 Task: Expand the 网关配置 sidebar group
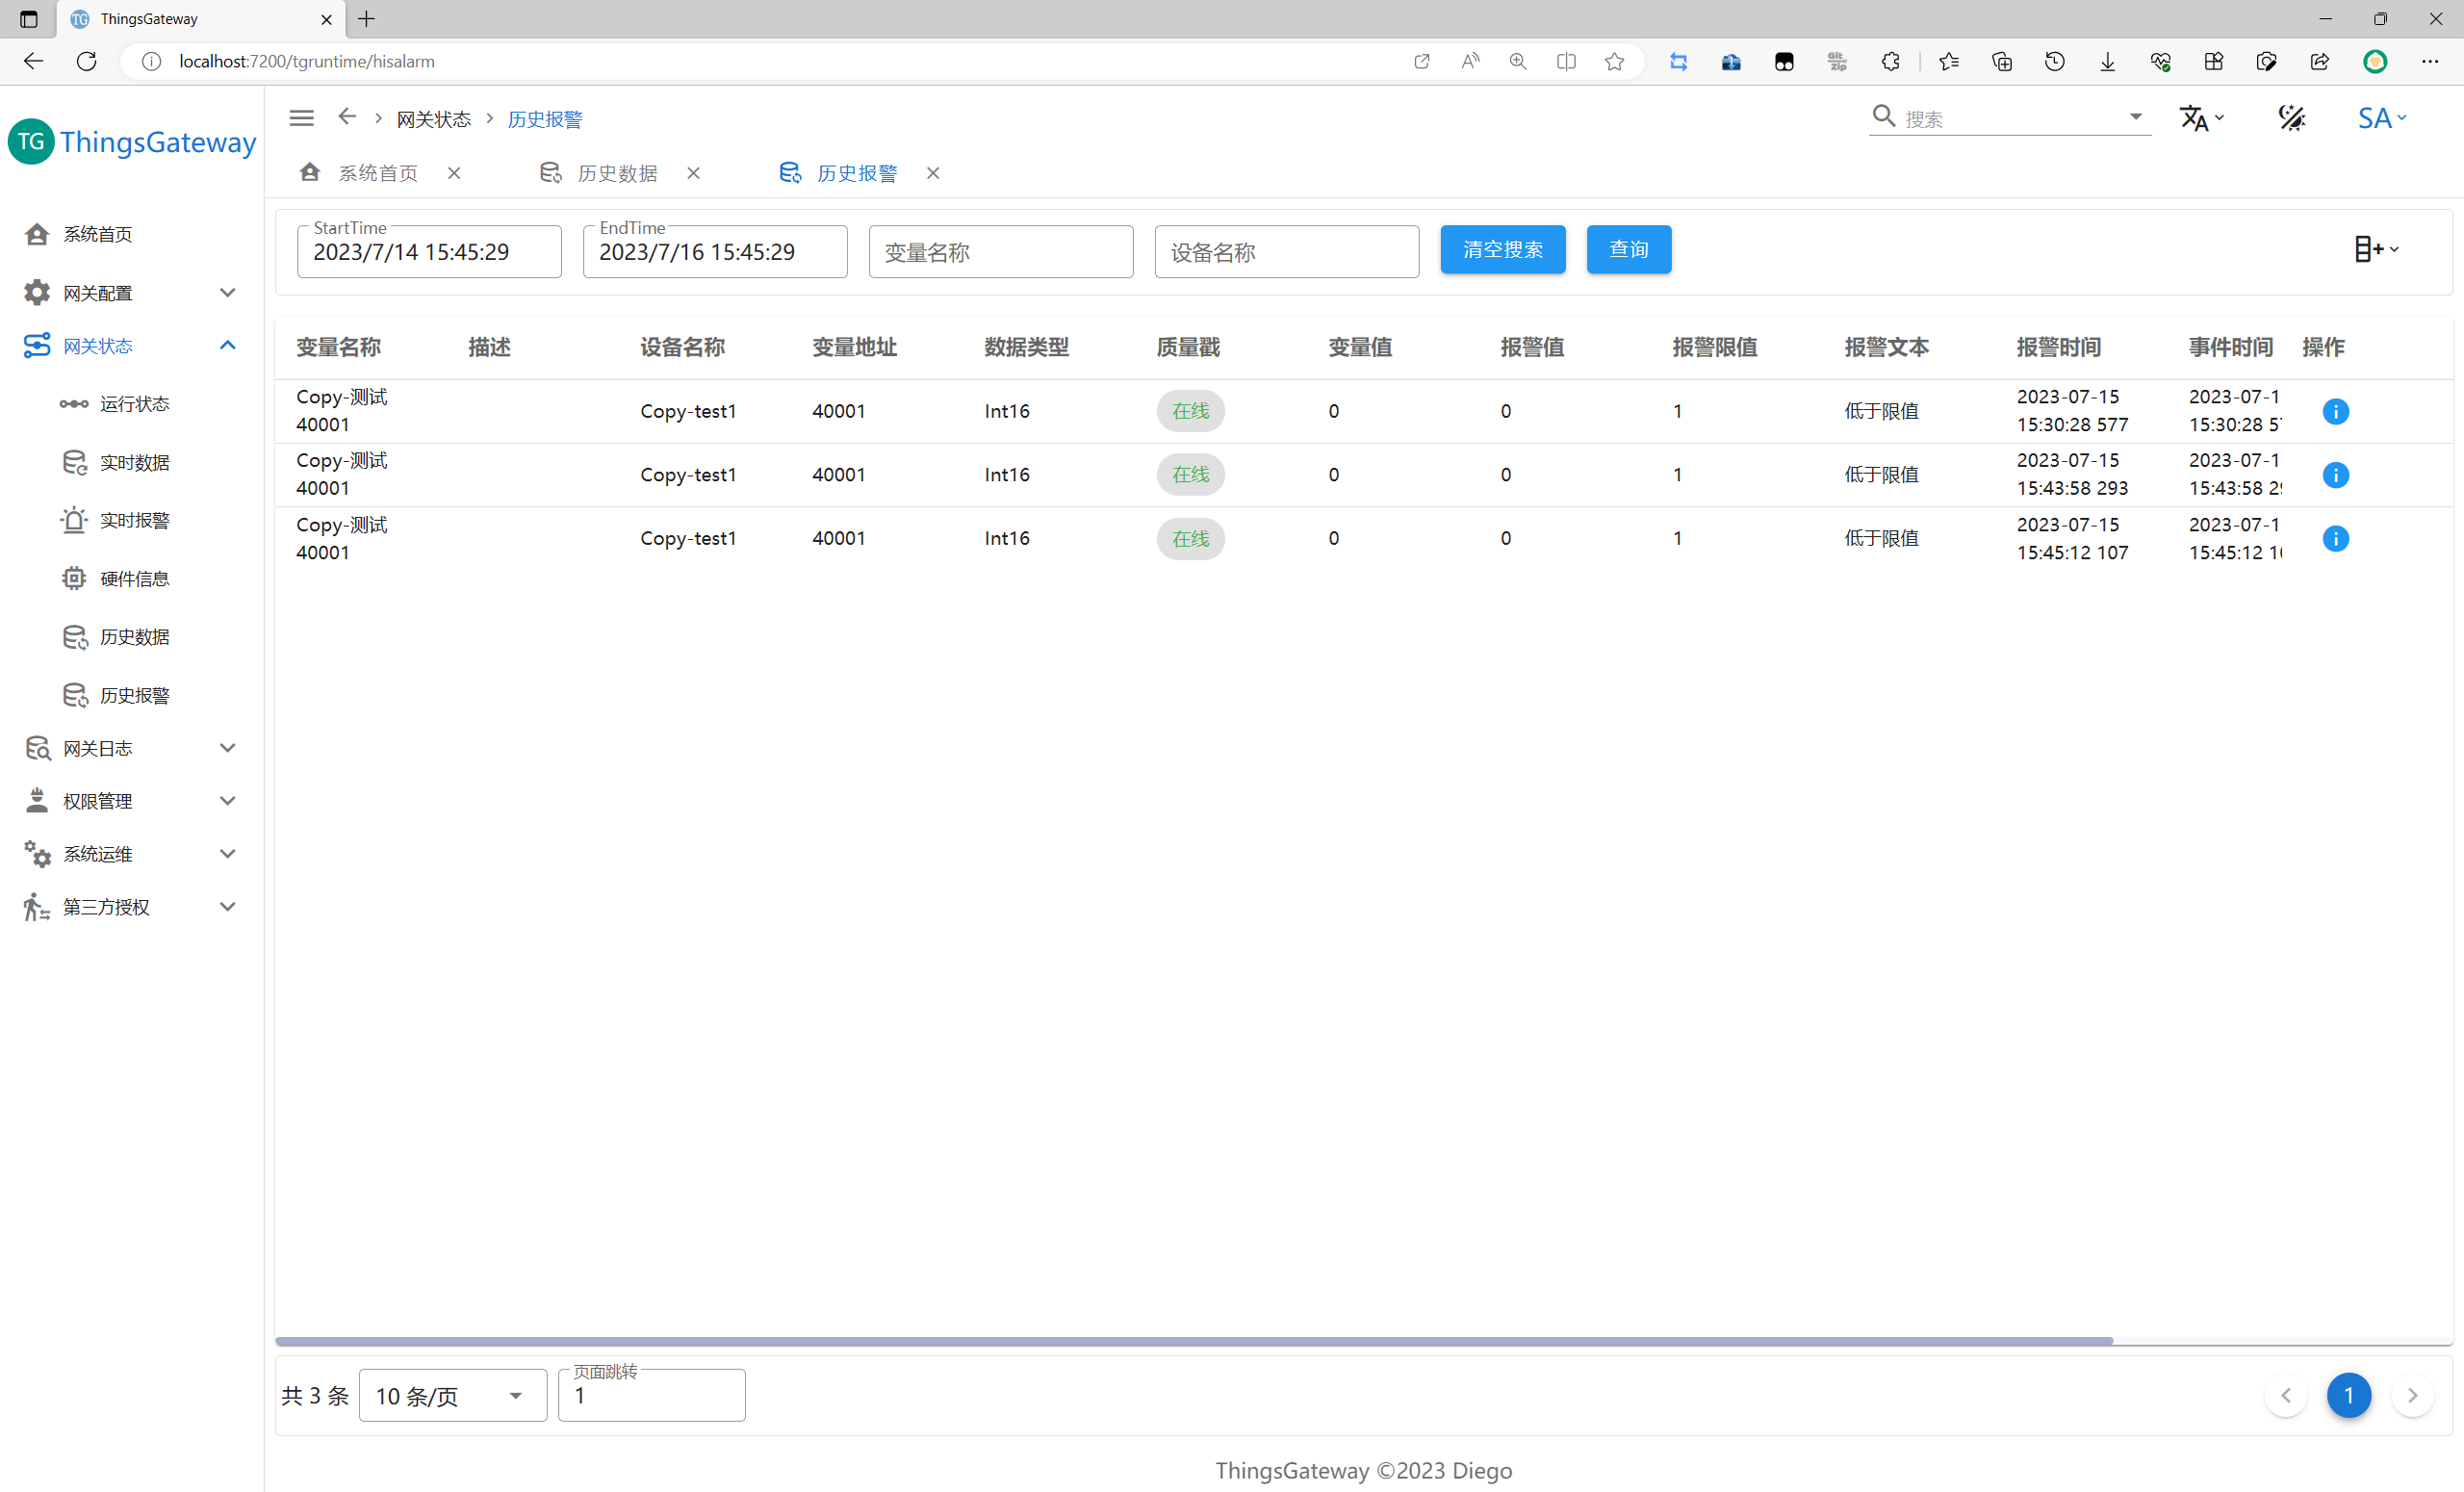click(x=227, y=293)
